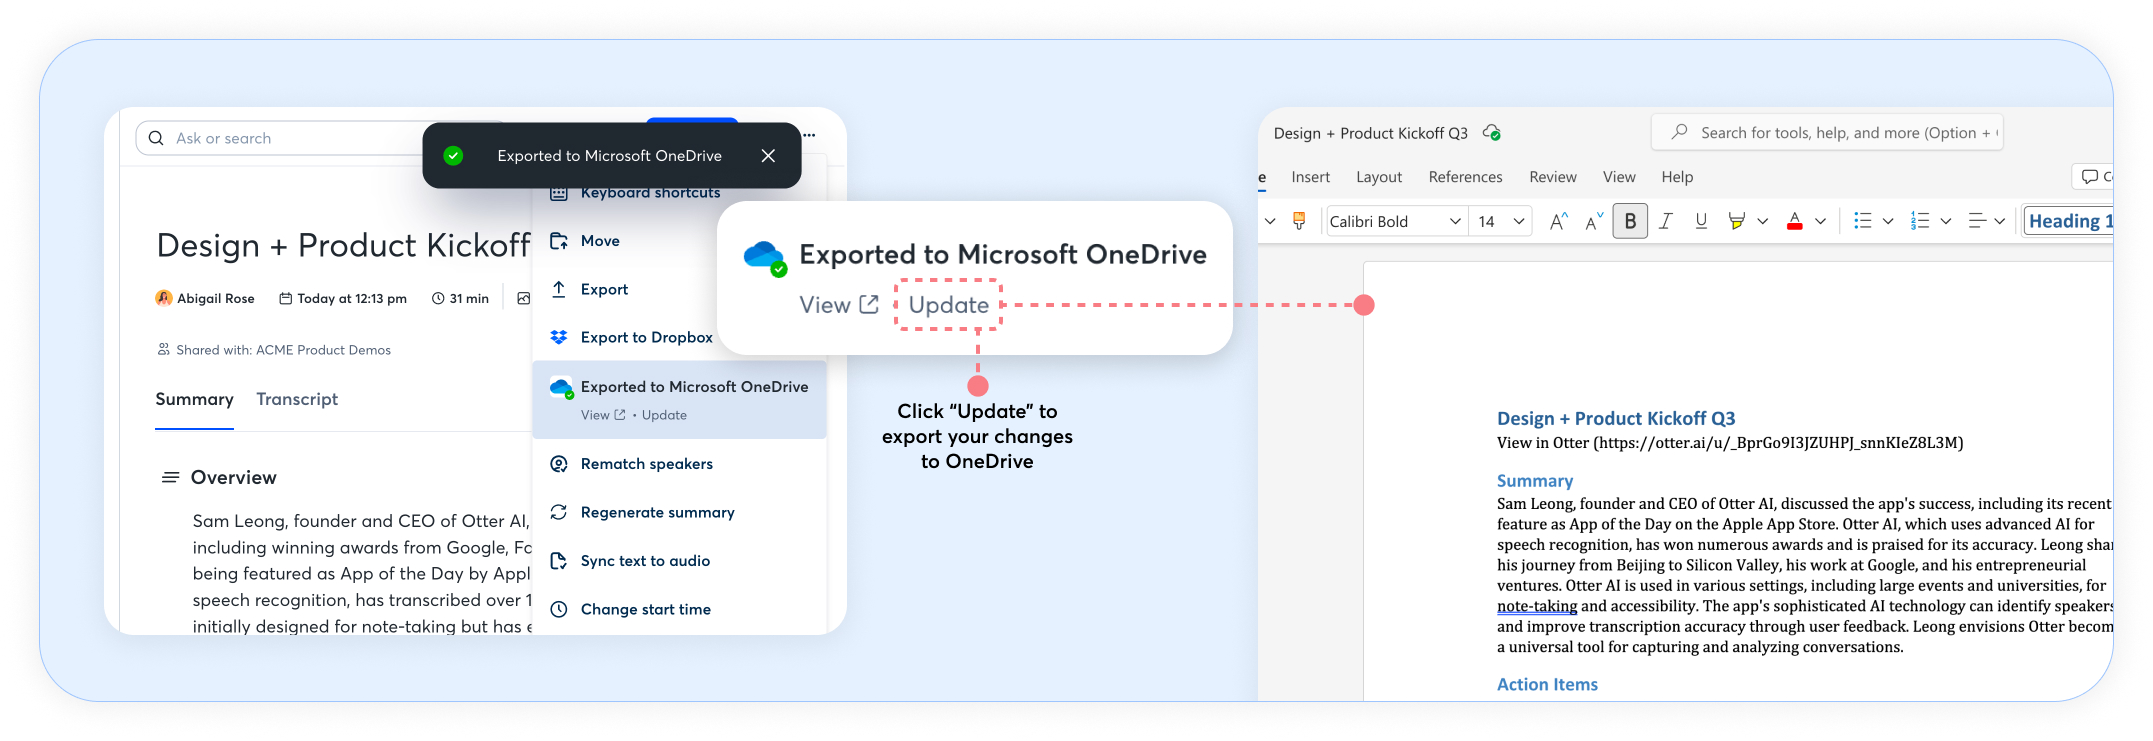Click the Action Items heading in Word
This screenshot has height=741, width=2153.
[1547, 685]
